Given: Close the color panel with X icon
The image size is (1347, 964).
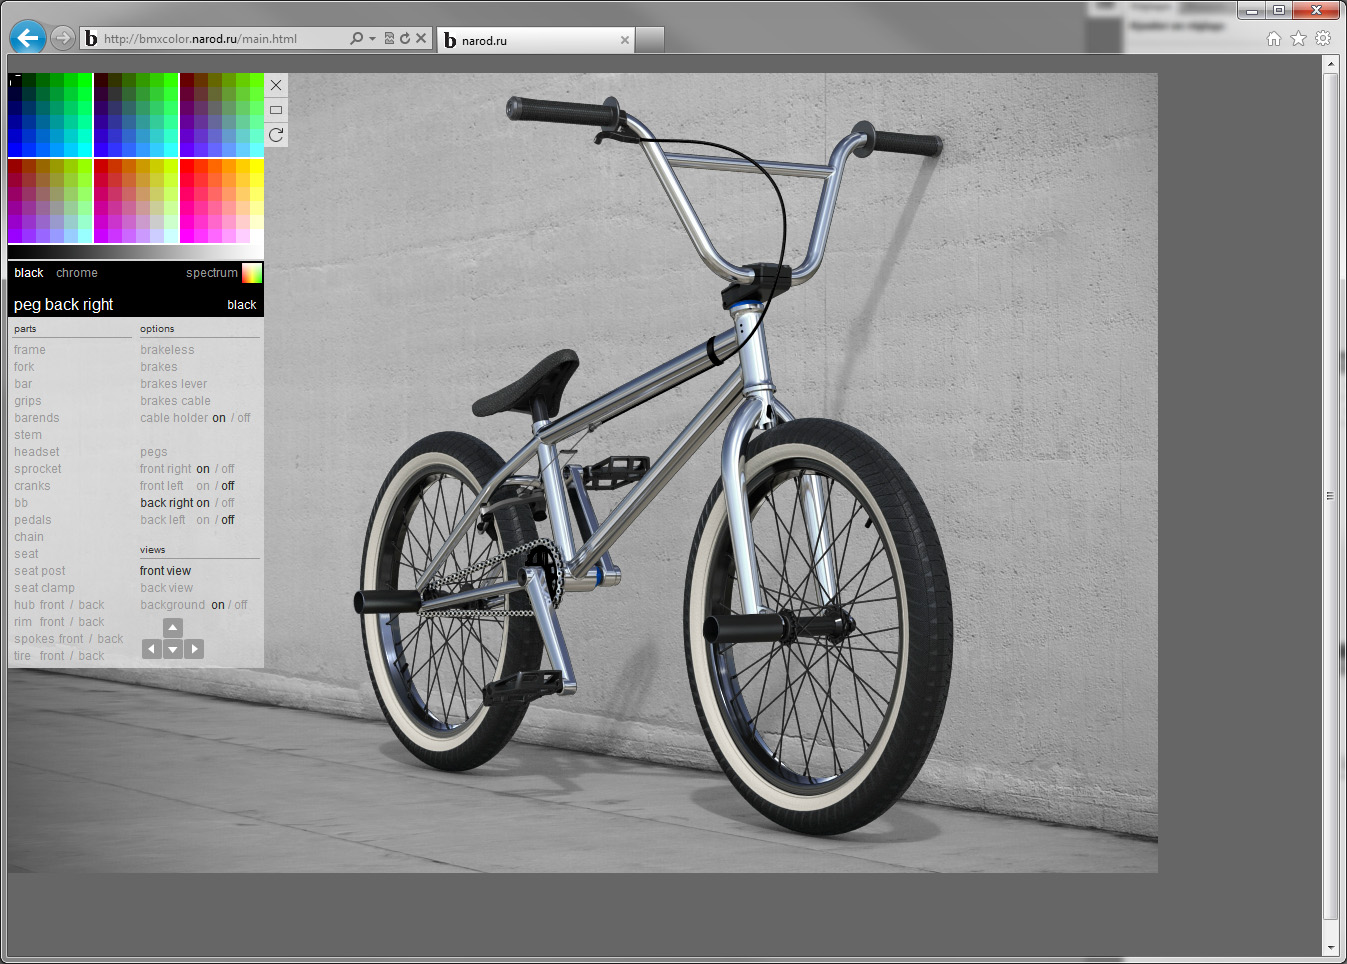Looking at the screenshot, I should tap(276, 85).
